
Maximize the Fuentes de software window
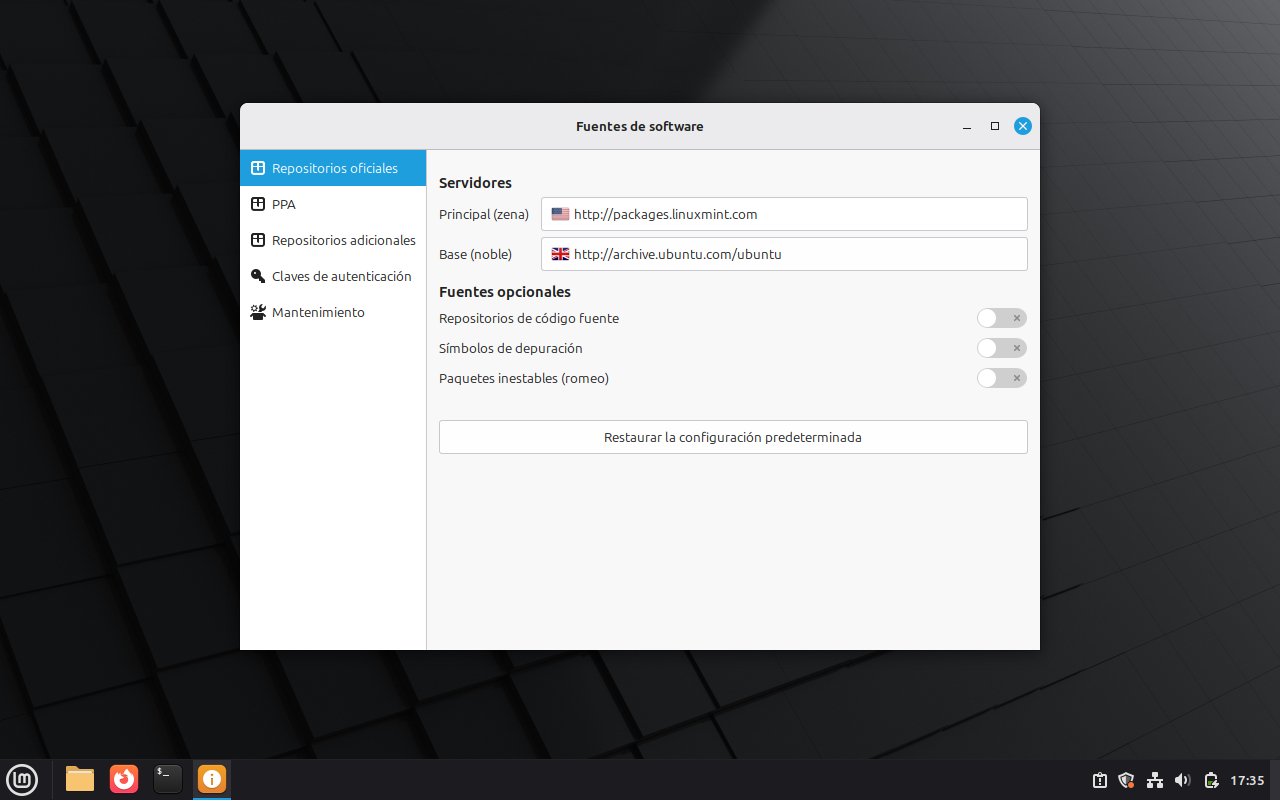coord(995,126)
